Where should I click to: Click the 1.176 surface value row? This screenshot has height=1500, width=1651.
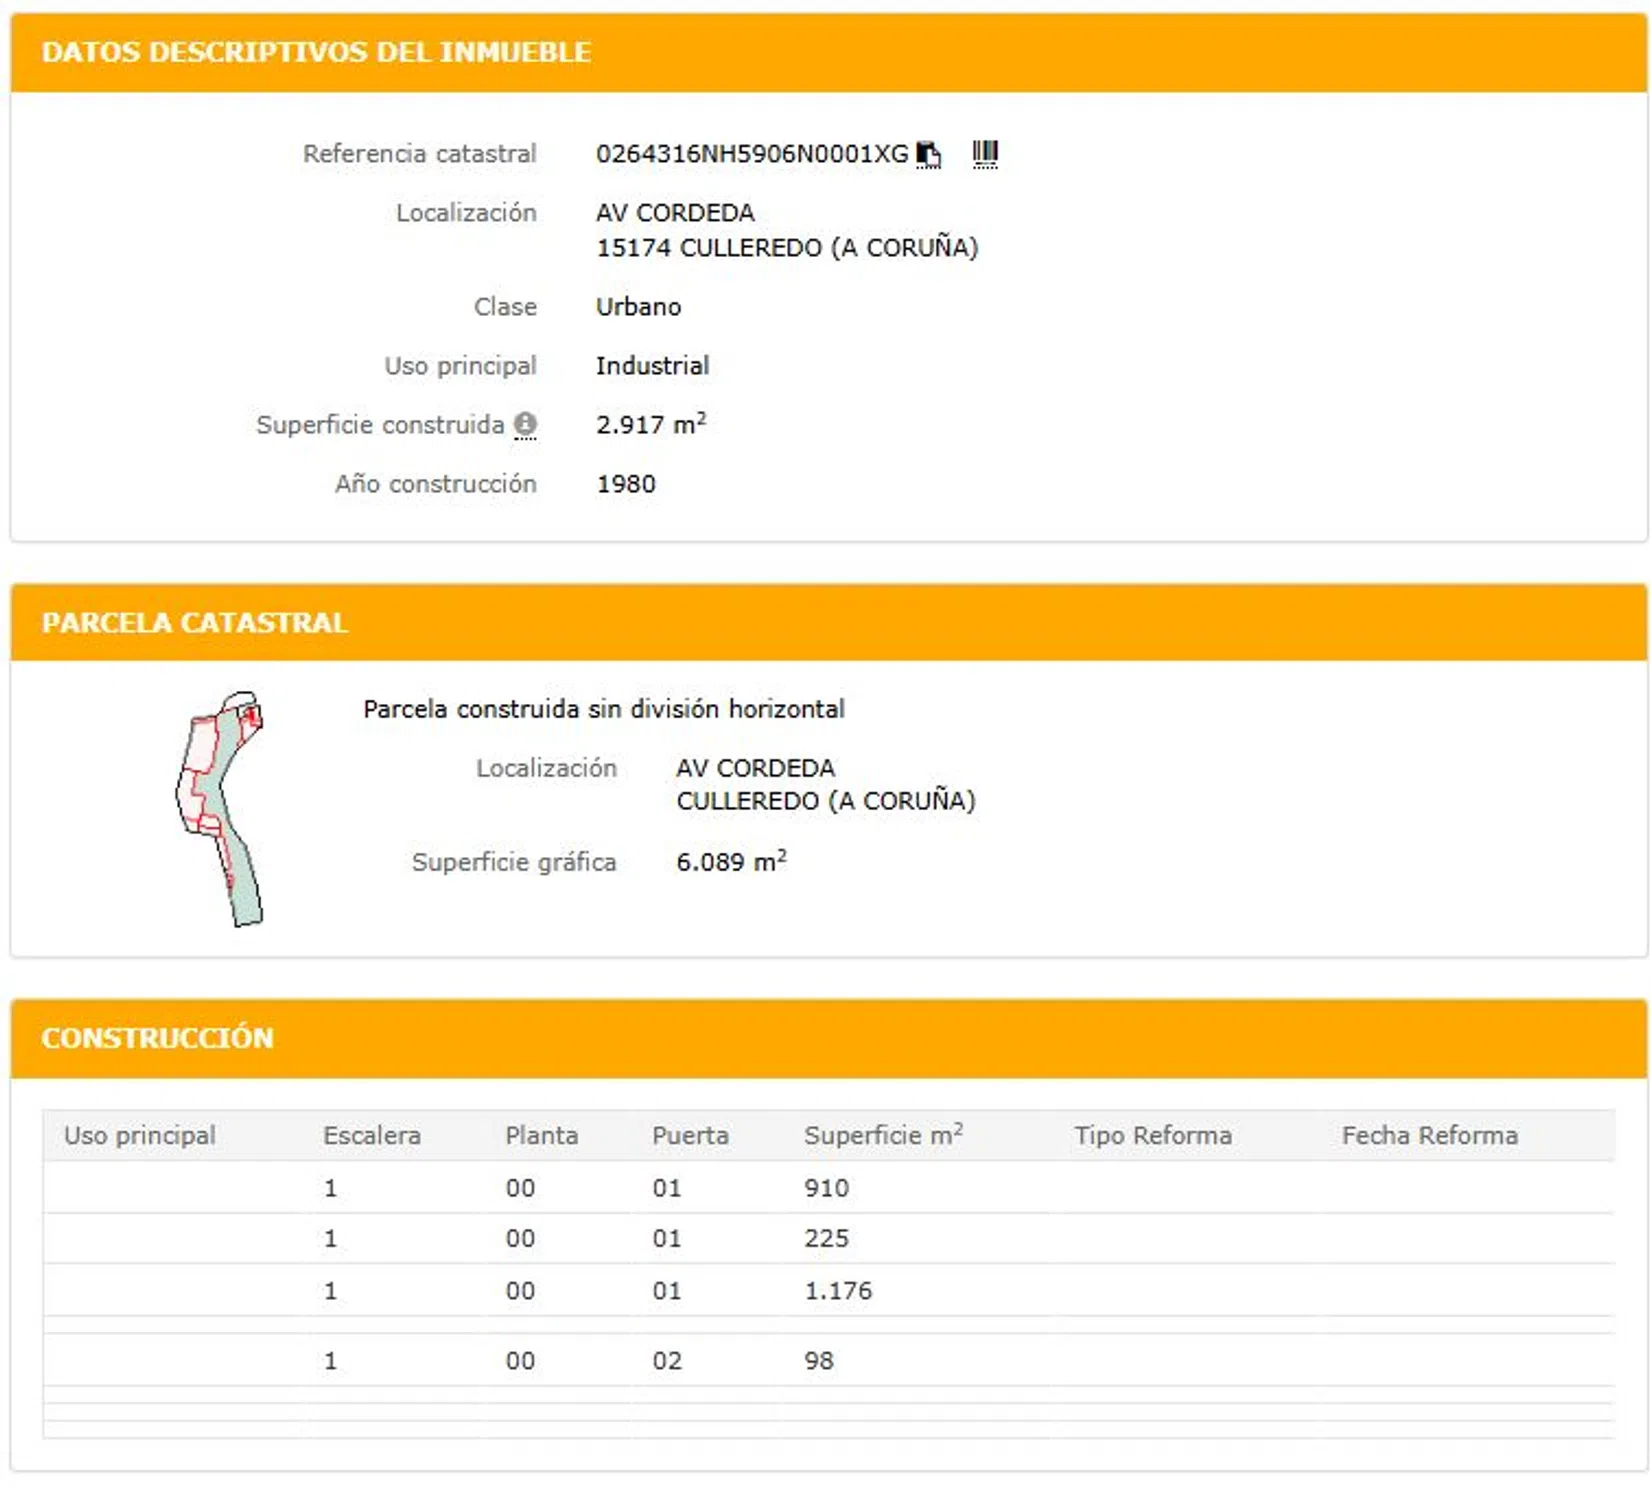pyautogui.click(x=838, y=1291)
